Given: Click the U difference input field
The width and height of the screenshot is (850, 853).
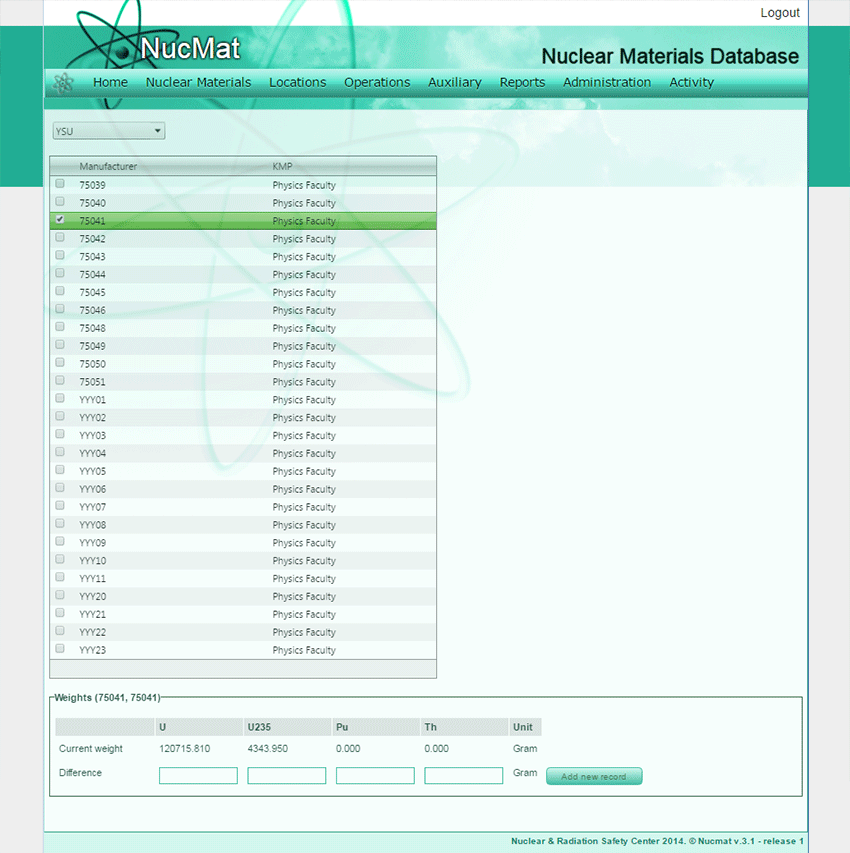Looking at the screenshot, I should click(198, 775).
